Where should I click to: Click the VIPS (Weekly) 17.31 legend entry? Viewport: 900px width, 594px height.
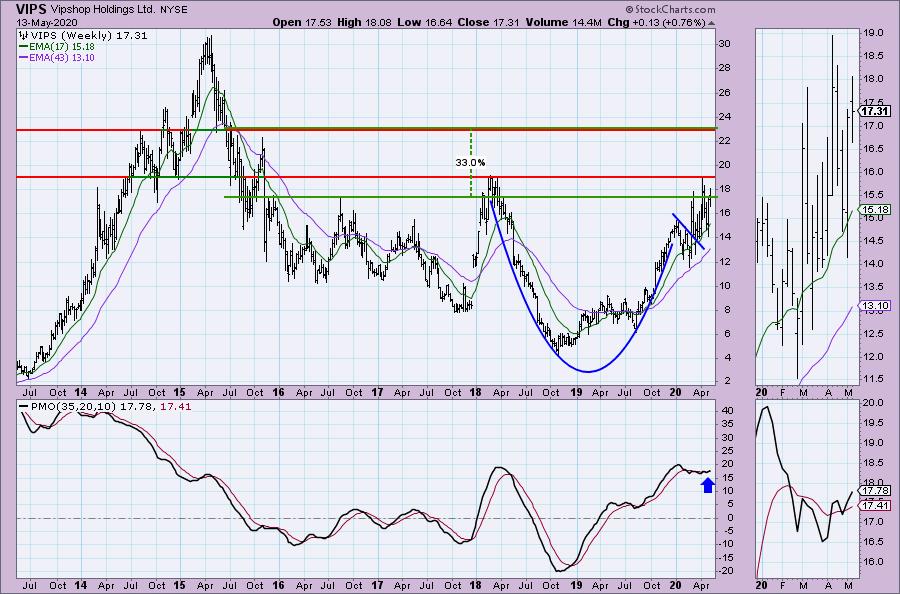point(88,36)
